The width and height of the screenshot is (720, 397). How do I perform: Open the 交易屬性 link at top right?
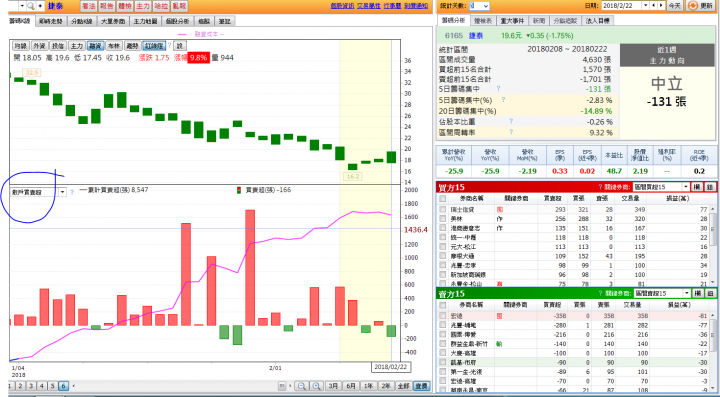click(369, 6)
